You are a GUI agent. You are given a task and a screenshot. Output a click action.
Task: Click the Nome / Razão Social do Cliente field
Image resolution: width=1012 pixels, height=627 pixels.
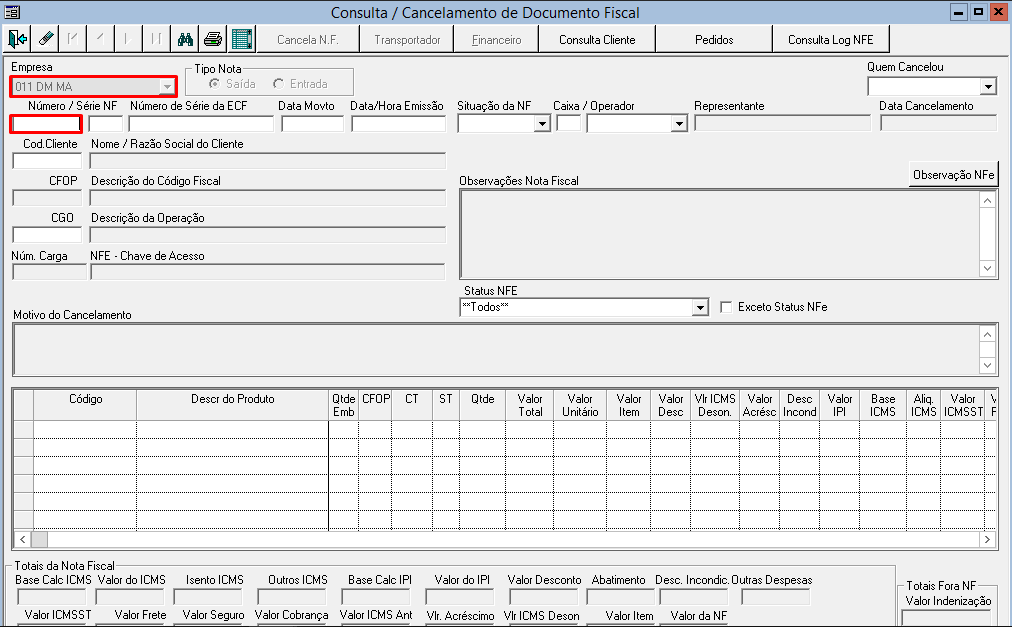pos(268,161)
